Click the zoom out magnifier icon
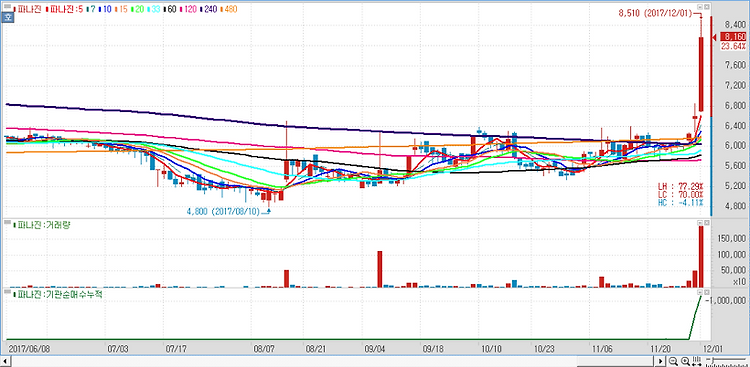The height and width of the screenshot is (367, 750). coord(673,361)
